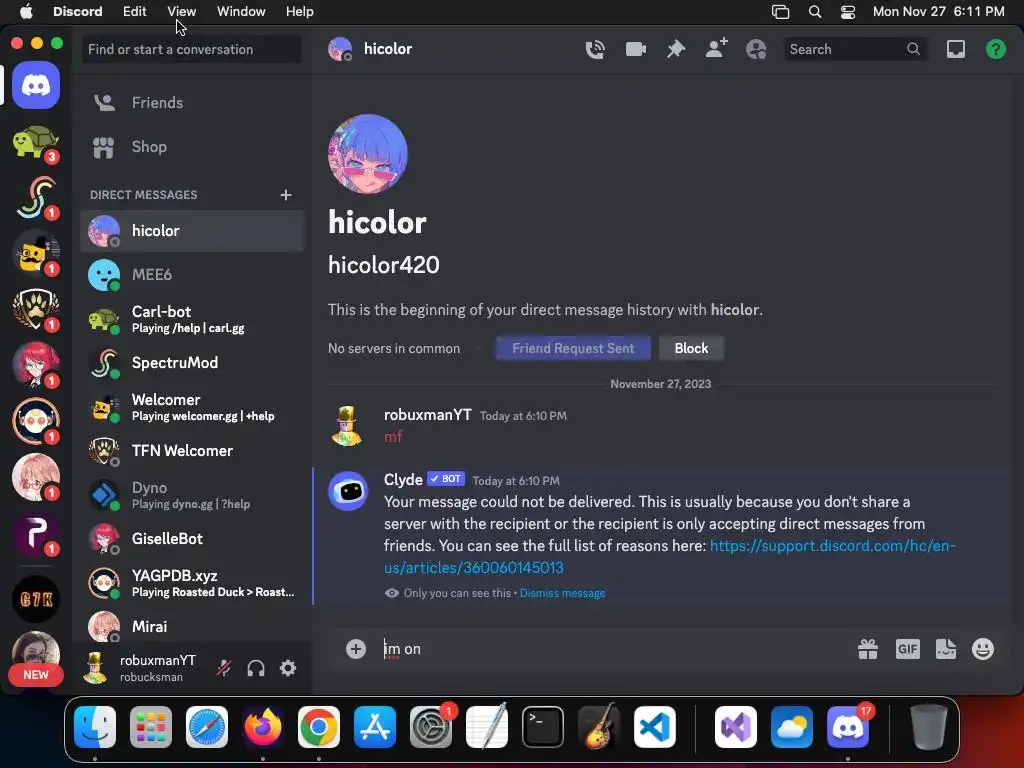Image resolution: width=1024 pixels, height=768 pixels.
Task: Send a gift with the gift icon
Action: point(868,648)
